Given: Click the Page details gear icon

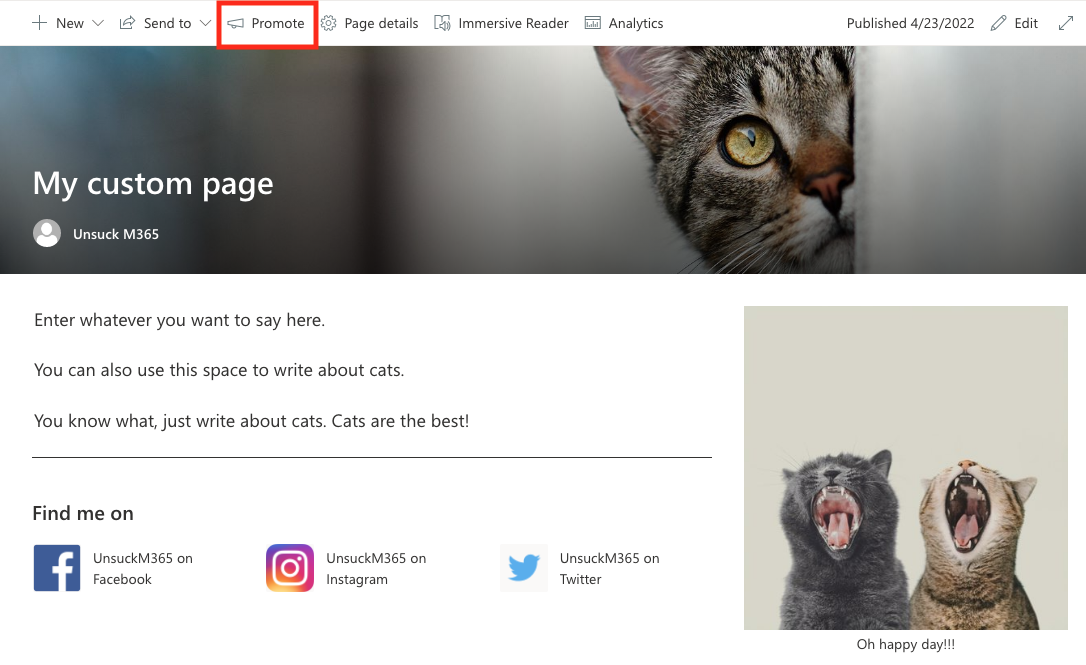Looking at the screenshot, I should [x=330, y=22].
